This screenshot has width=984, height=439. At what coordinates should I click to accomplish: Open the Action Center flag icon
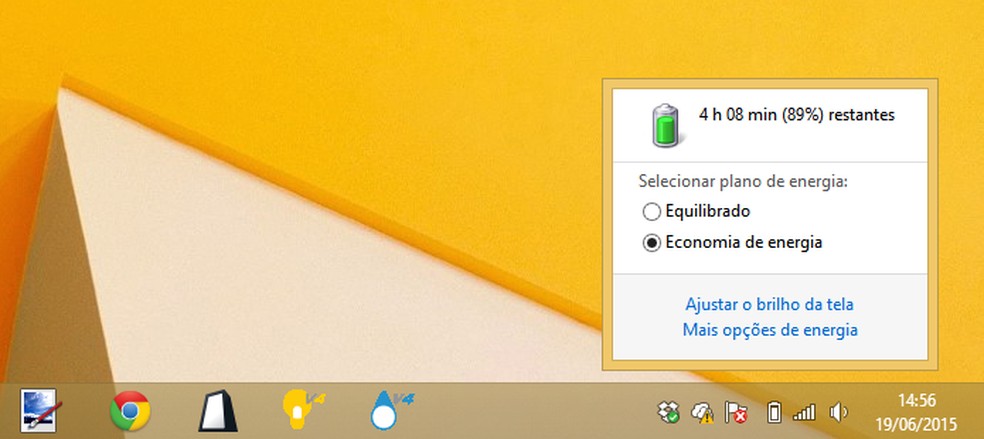click(x=736, y=412)
